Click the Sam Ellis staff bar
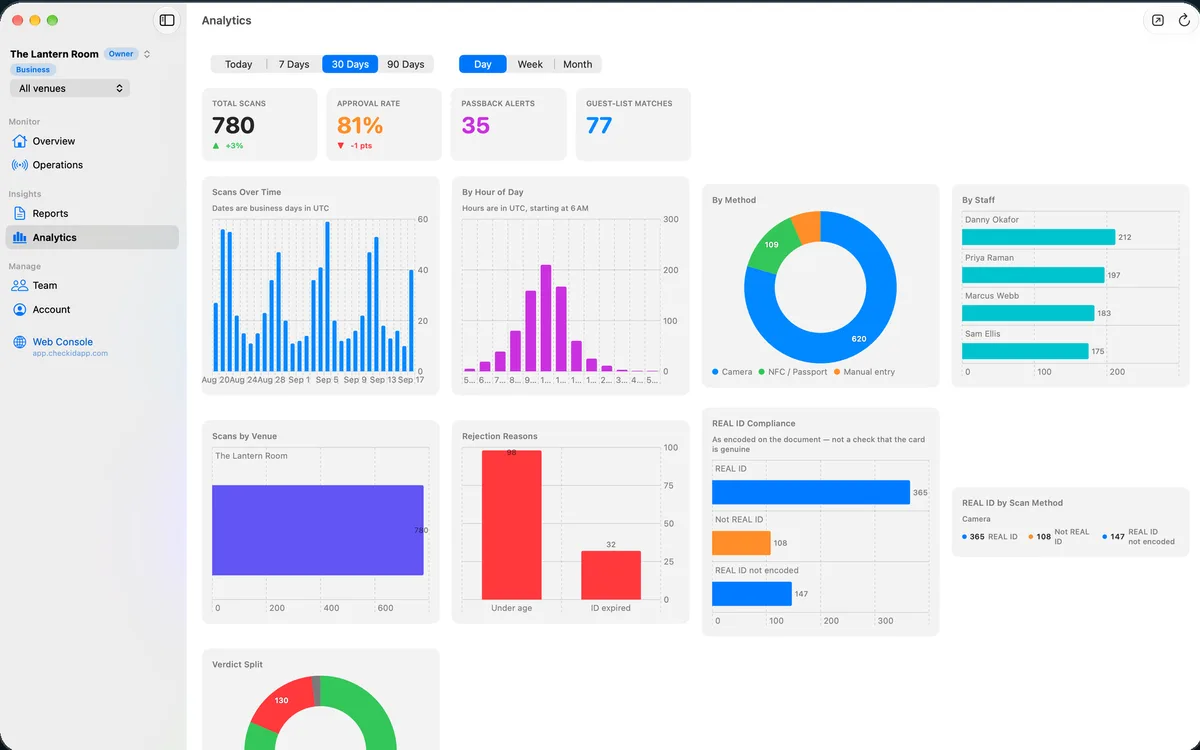The height and width of the screenshot is (750, 1200). [1025, 351]
